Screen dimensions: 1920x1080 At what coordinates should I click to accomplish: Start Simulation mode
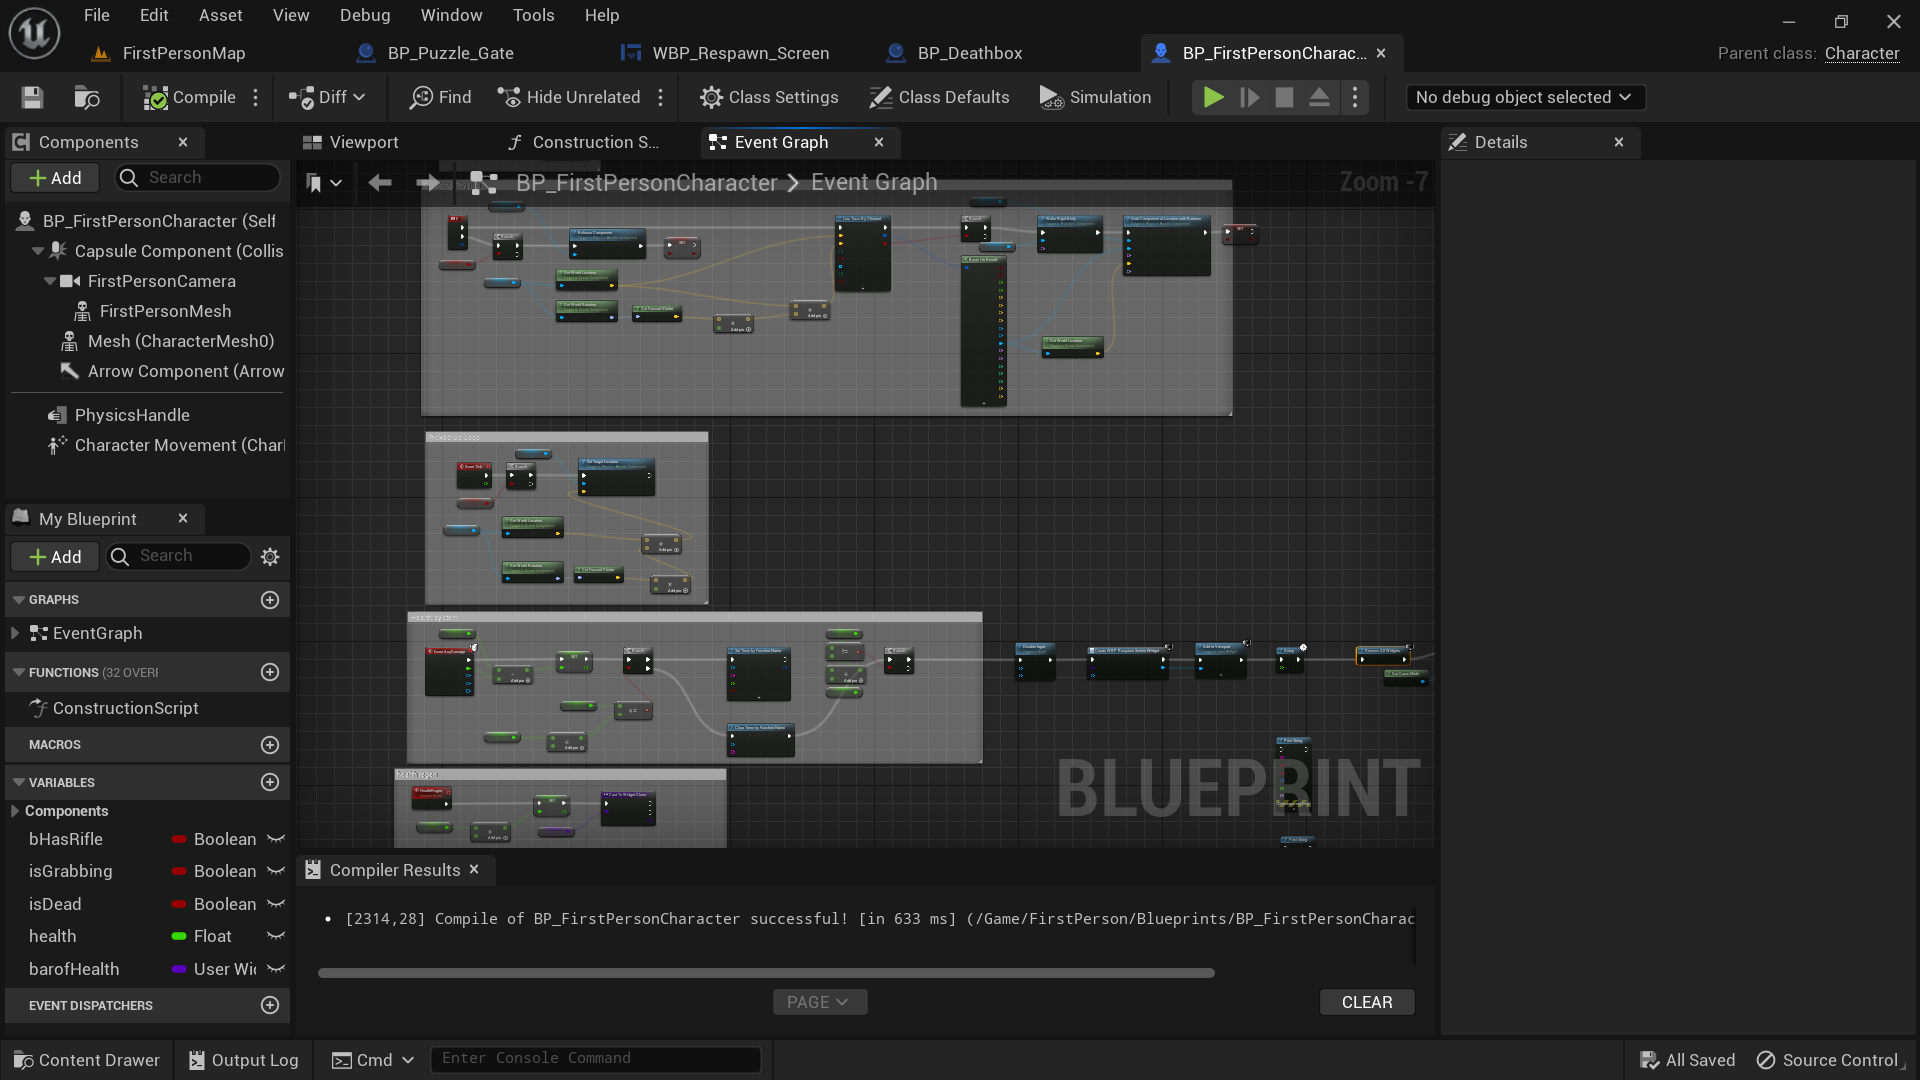coord(1095,97)
